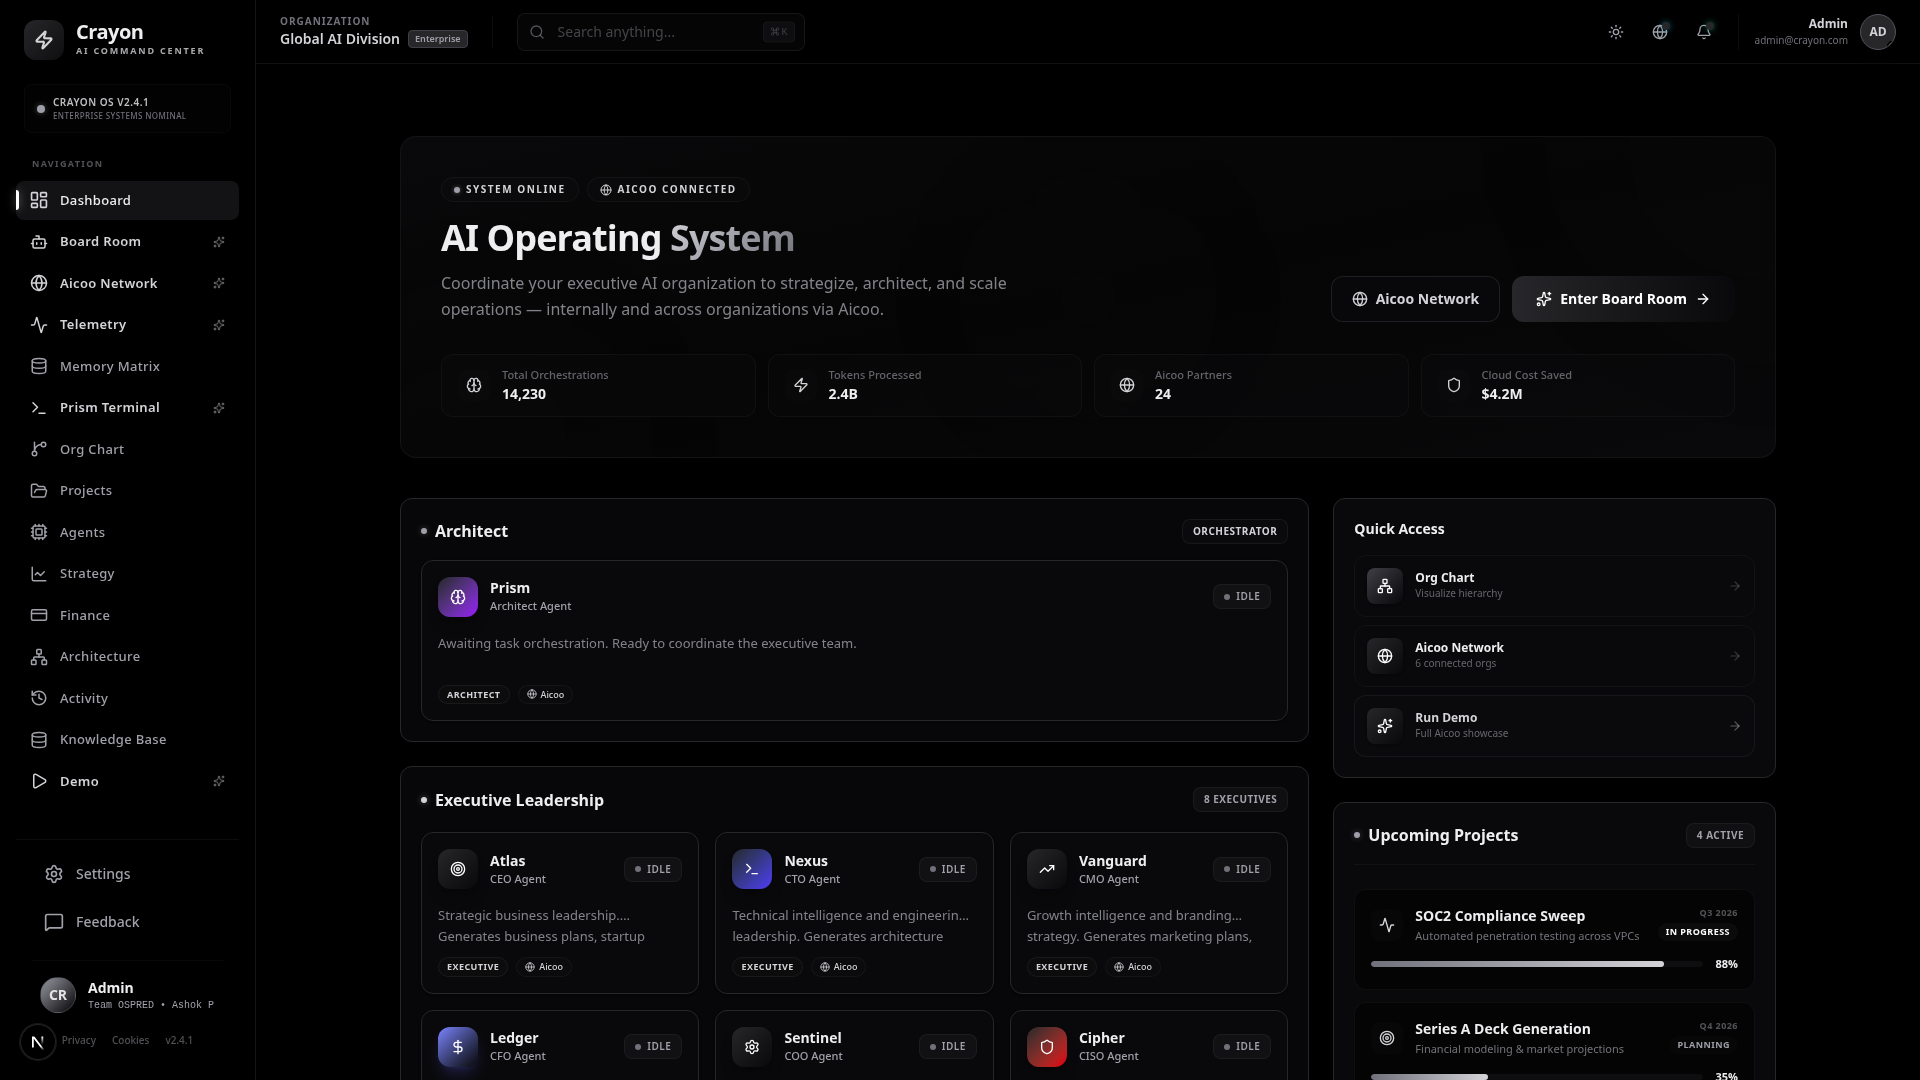Click the Total Orchestrations stat card

tap(598, 385)
